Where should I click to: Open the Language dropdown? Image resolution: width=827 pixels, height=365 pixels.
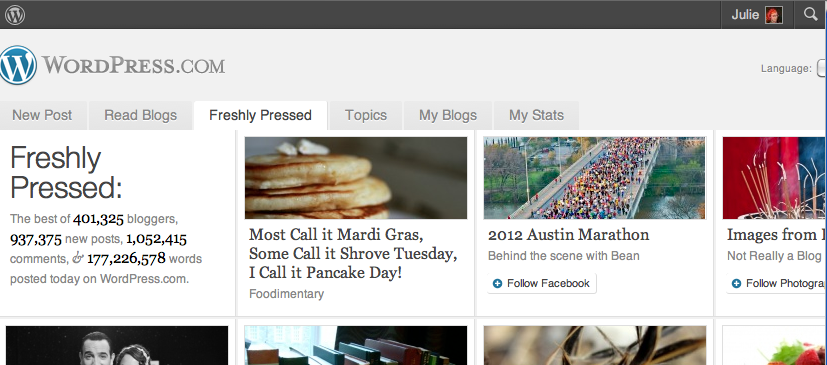(822, 68)
